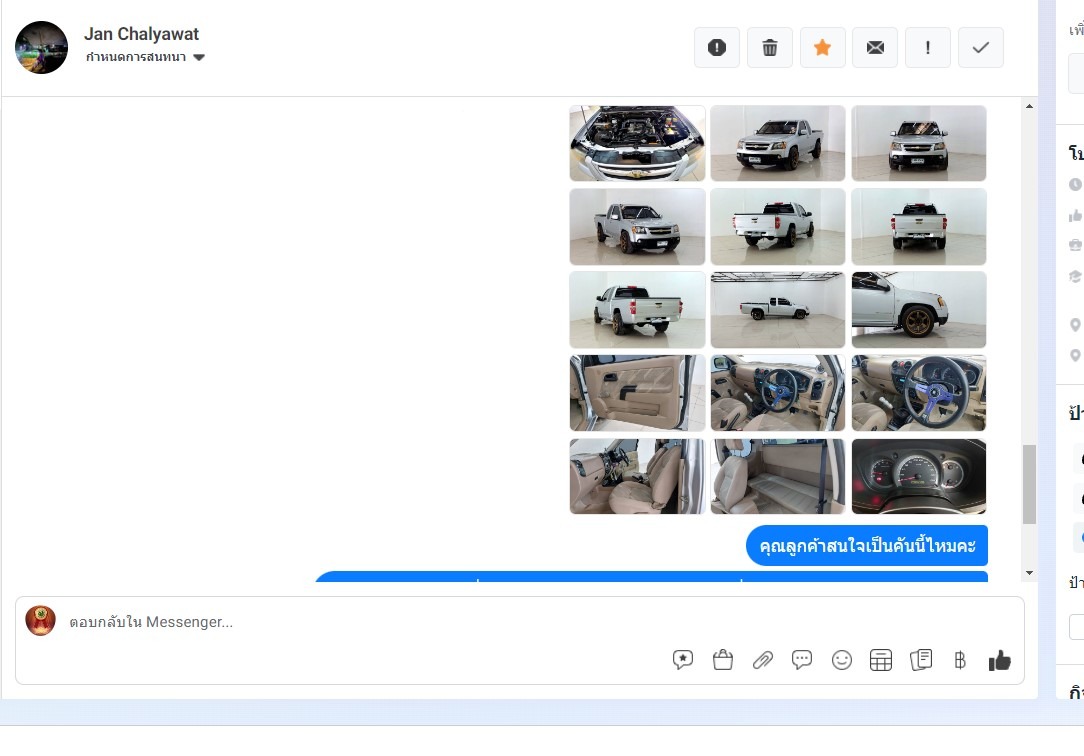This screenshot has width=1084, height=756.
Task: Attach a file with the paperclip icon
Action: tap(763, 660)
